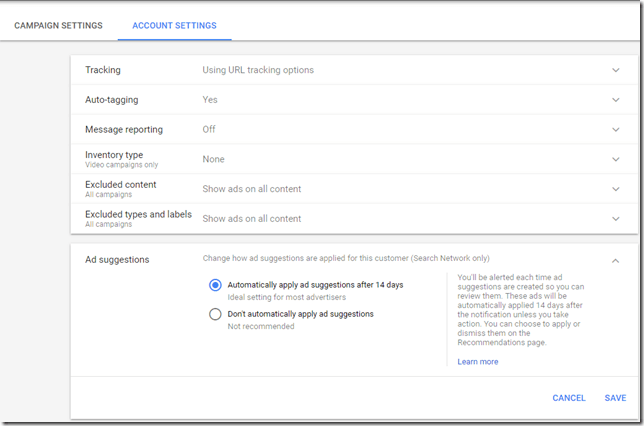Click the Cancel button
The image size is (644, 426).
(x=569, y=398)
